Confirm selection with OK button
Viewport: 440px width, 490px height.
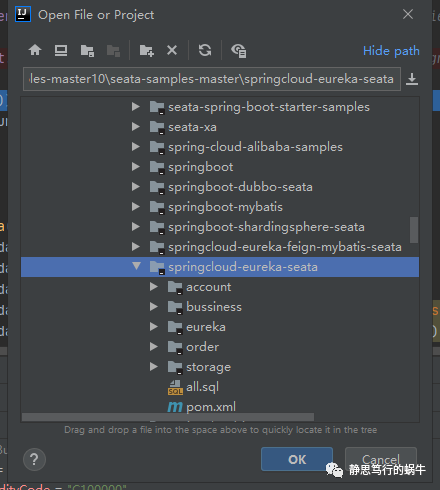pos(297,459)
